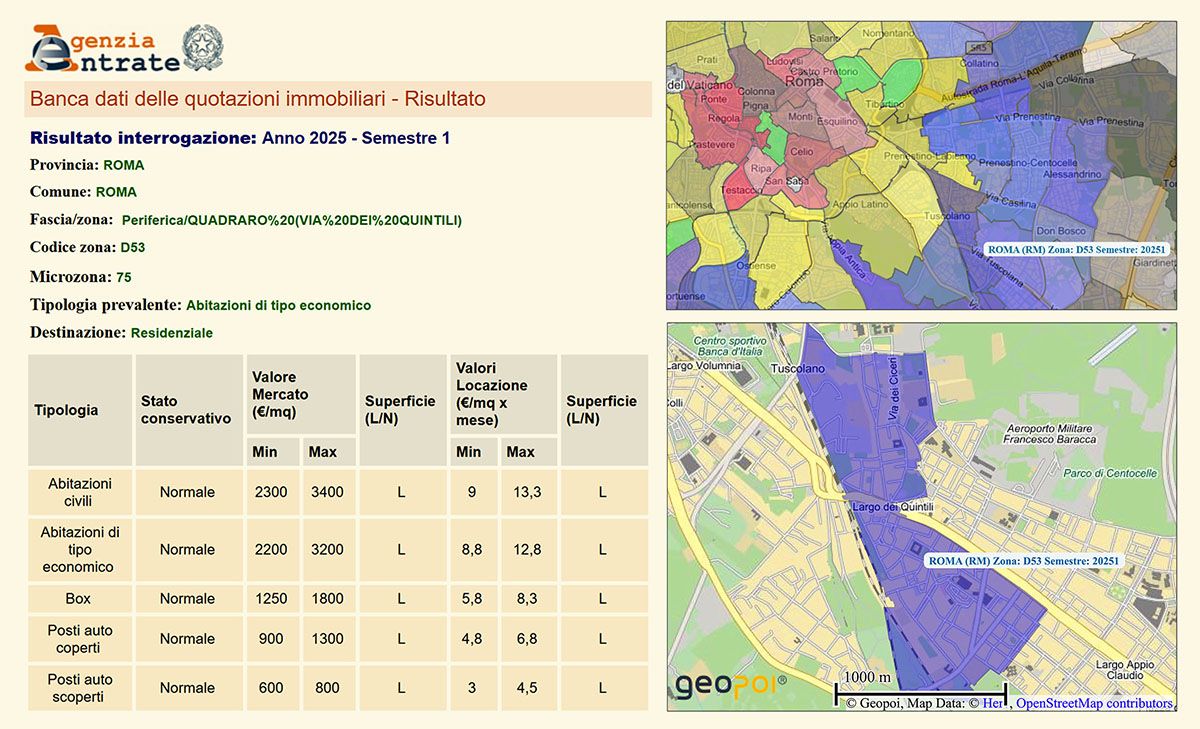Viewport: 1200px width, 729px height.
Task: Click the D53 zone label on the detail map
Action: click(1023, 561)
